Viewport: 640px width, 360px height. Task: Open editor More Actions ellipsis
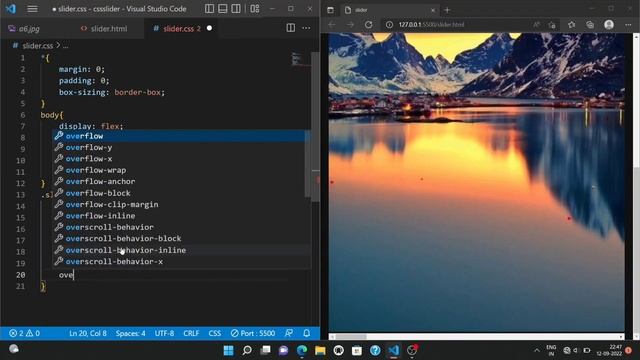point(306,28)
